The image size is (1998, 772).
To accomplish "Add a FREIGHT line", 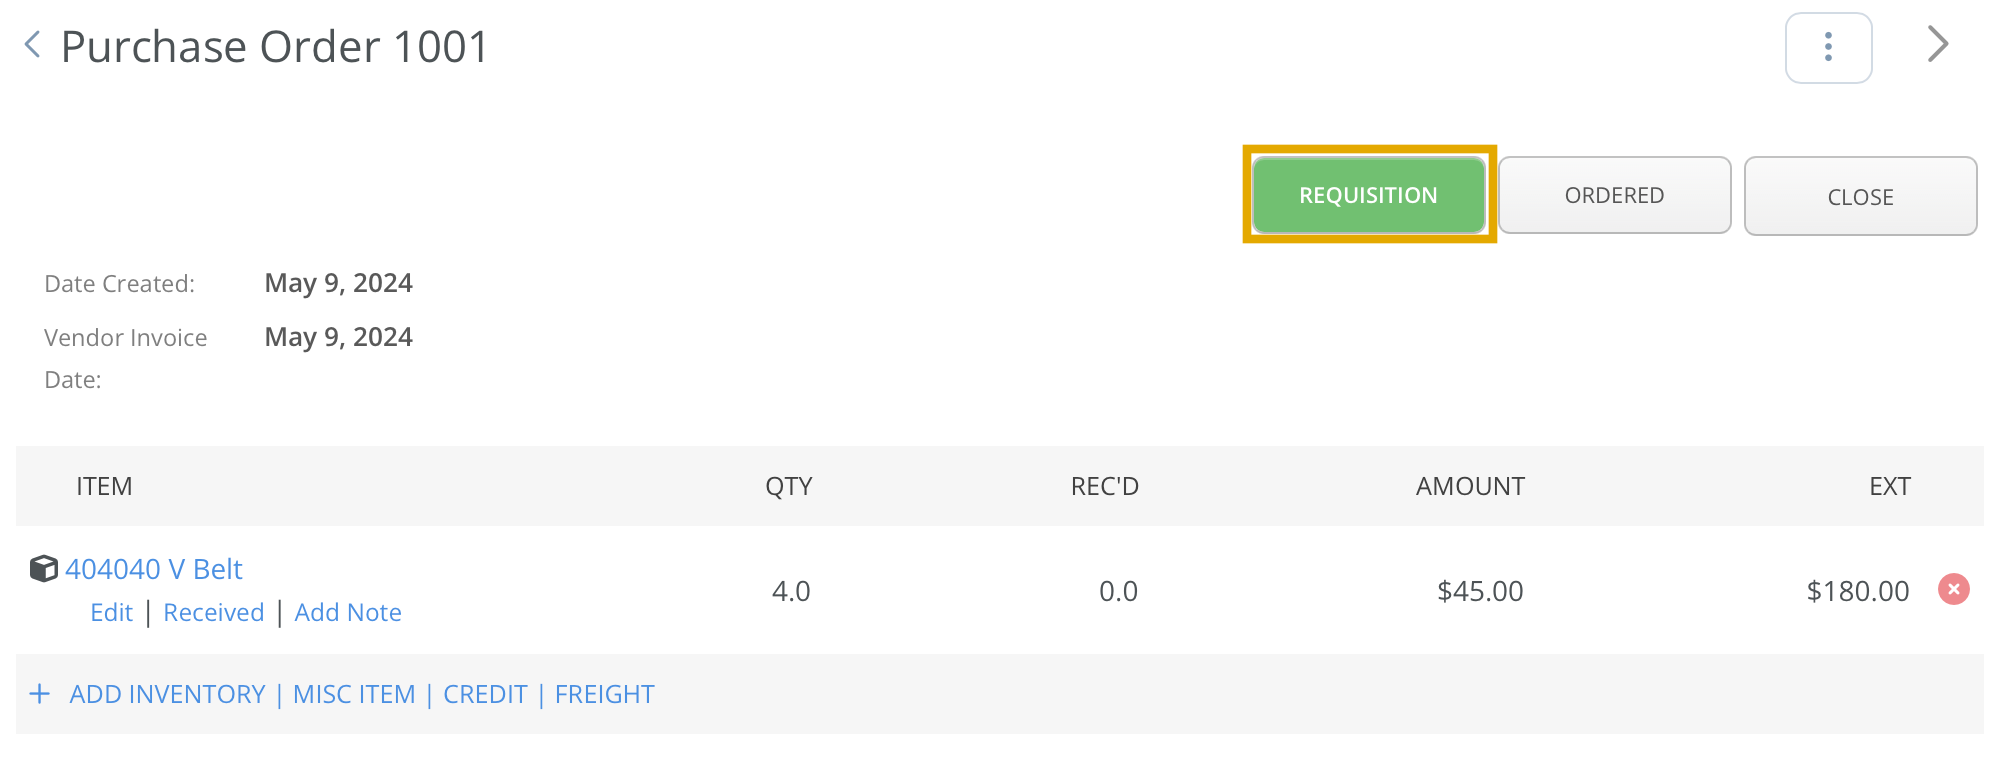I will tap(605, 694).
